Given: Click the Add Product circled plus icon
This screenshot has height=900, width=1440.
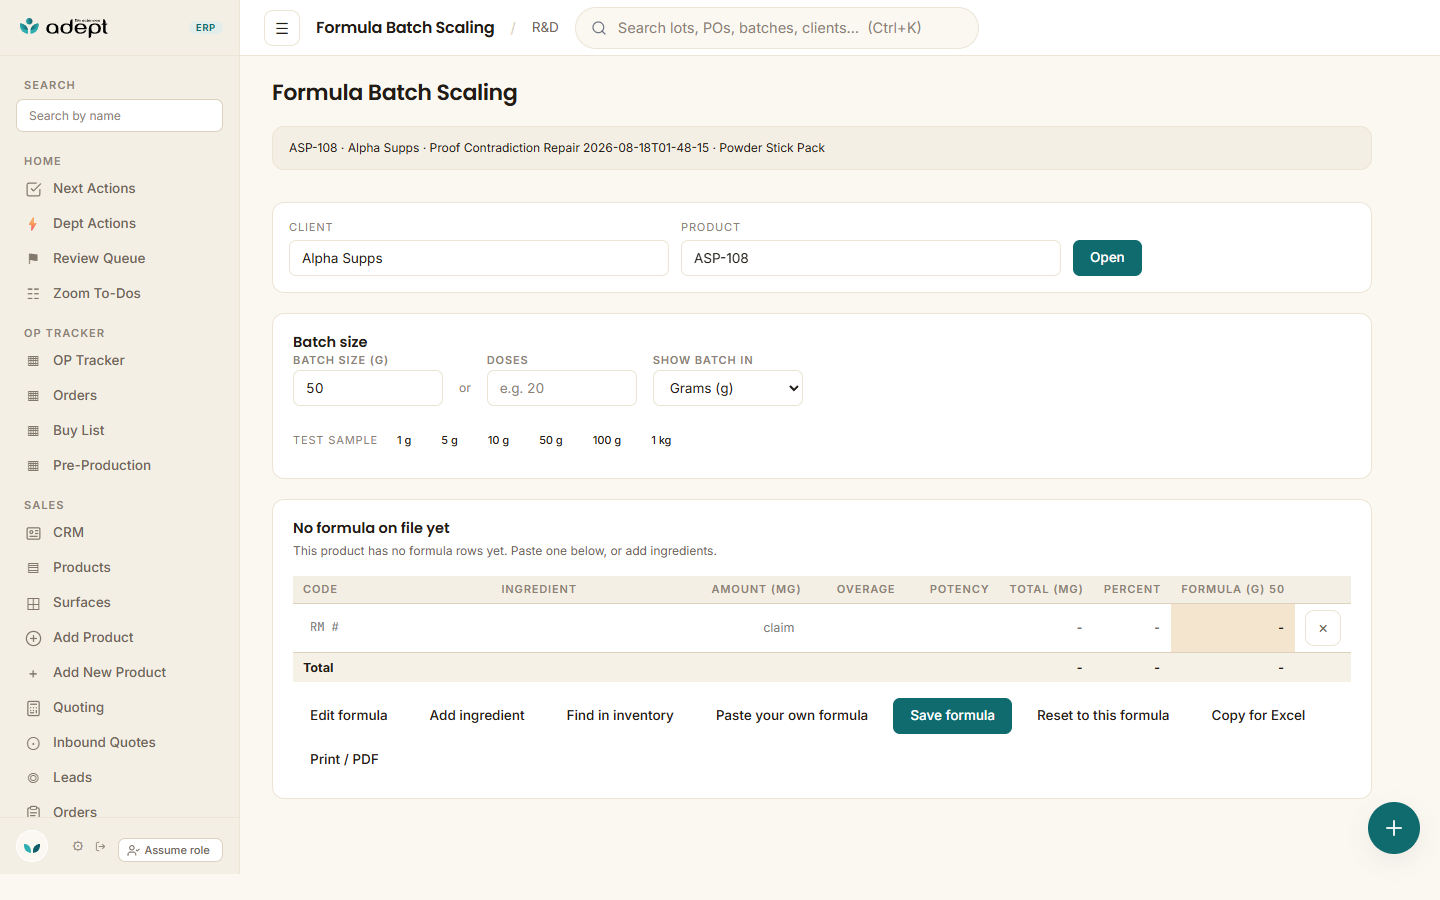Looking at the screenshot, I should (33, 638).
